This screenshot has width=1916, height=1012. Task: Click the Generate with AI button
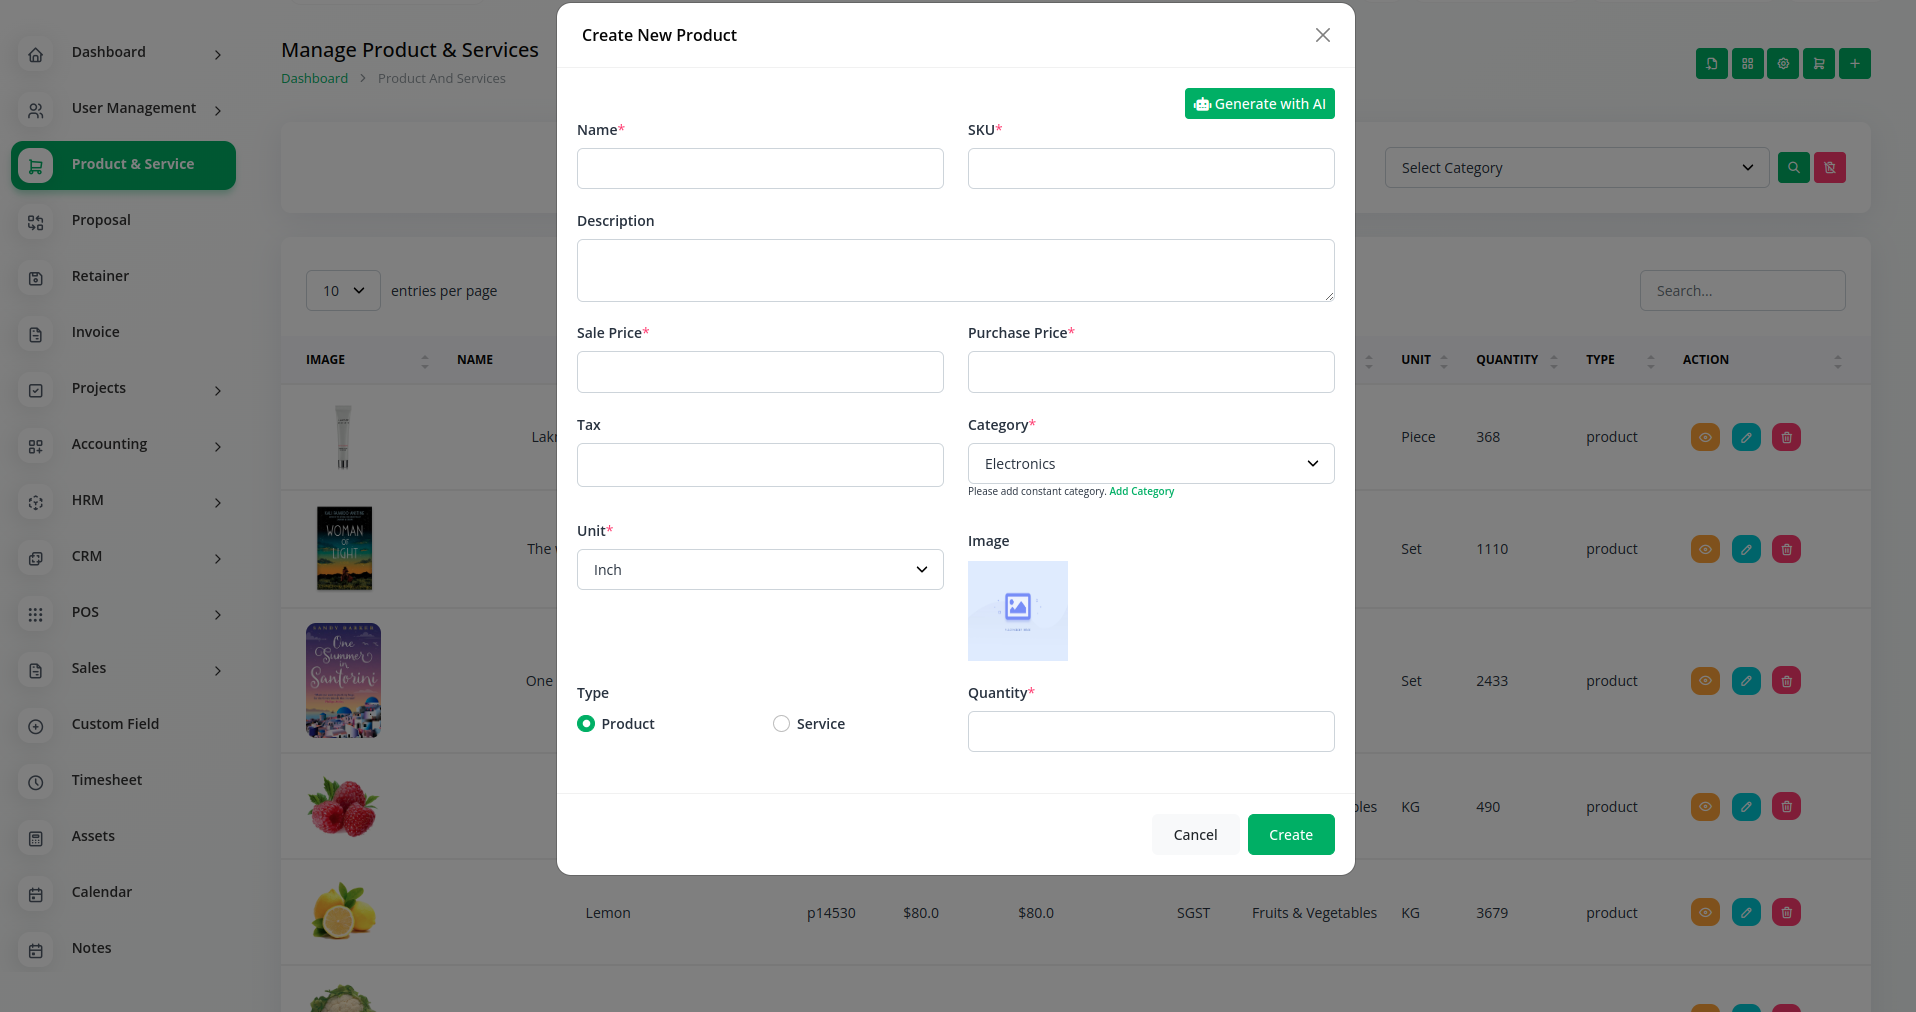[x=1259, y=104]
